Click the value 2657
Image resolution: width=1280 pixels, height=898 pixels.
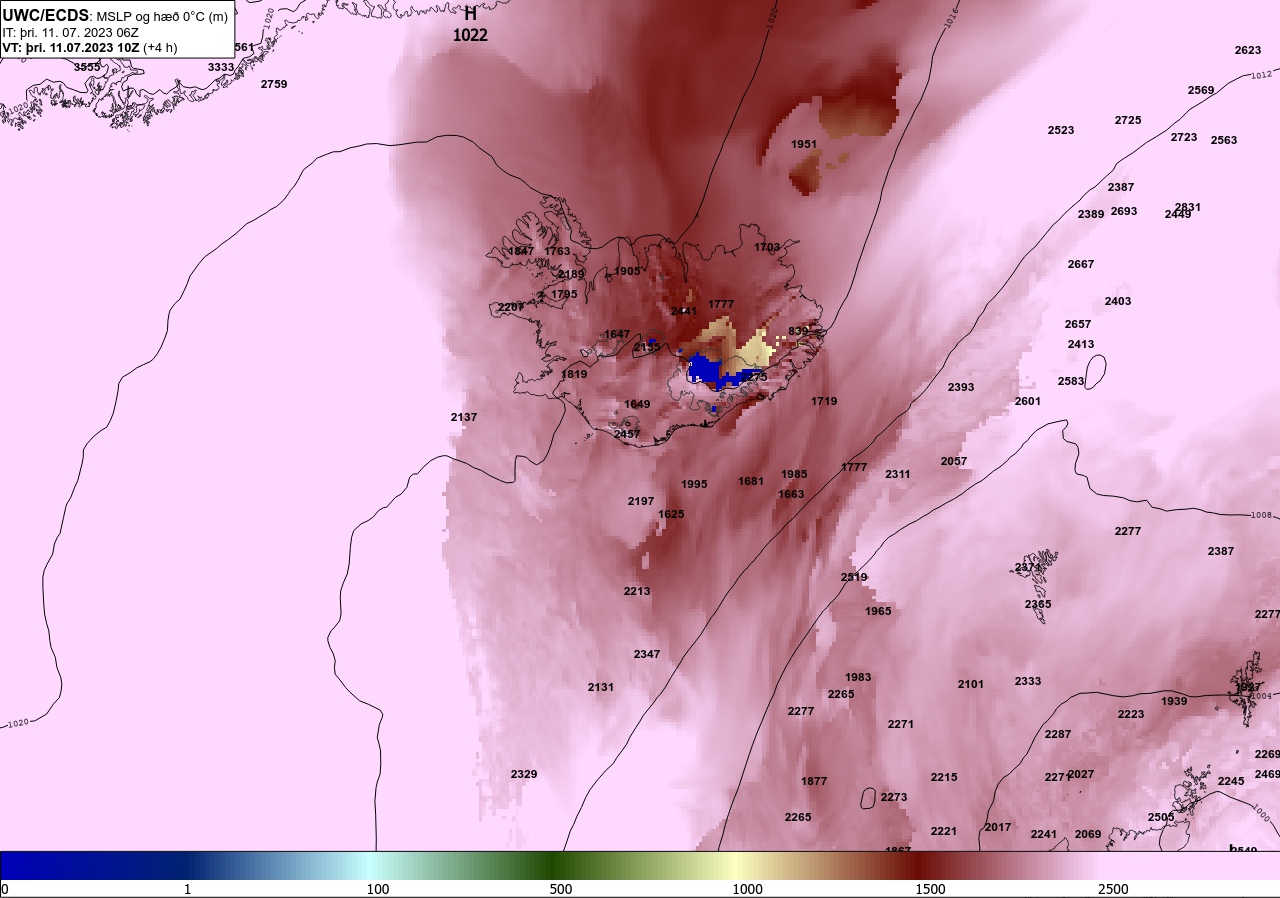pos(1078,324)
